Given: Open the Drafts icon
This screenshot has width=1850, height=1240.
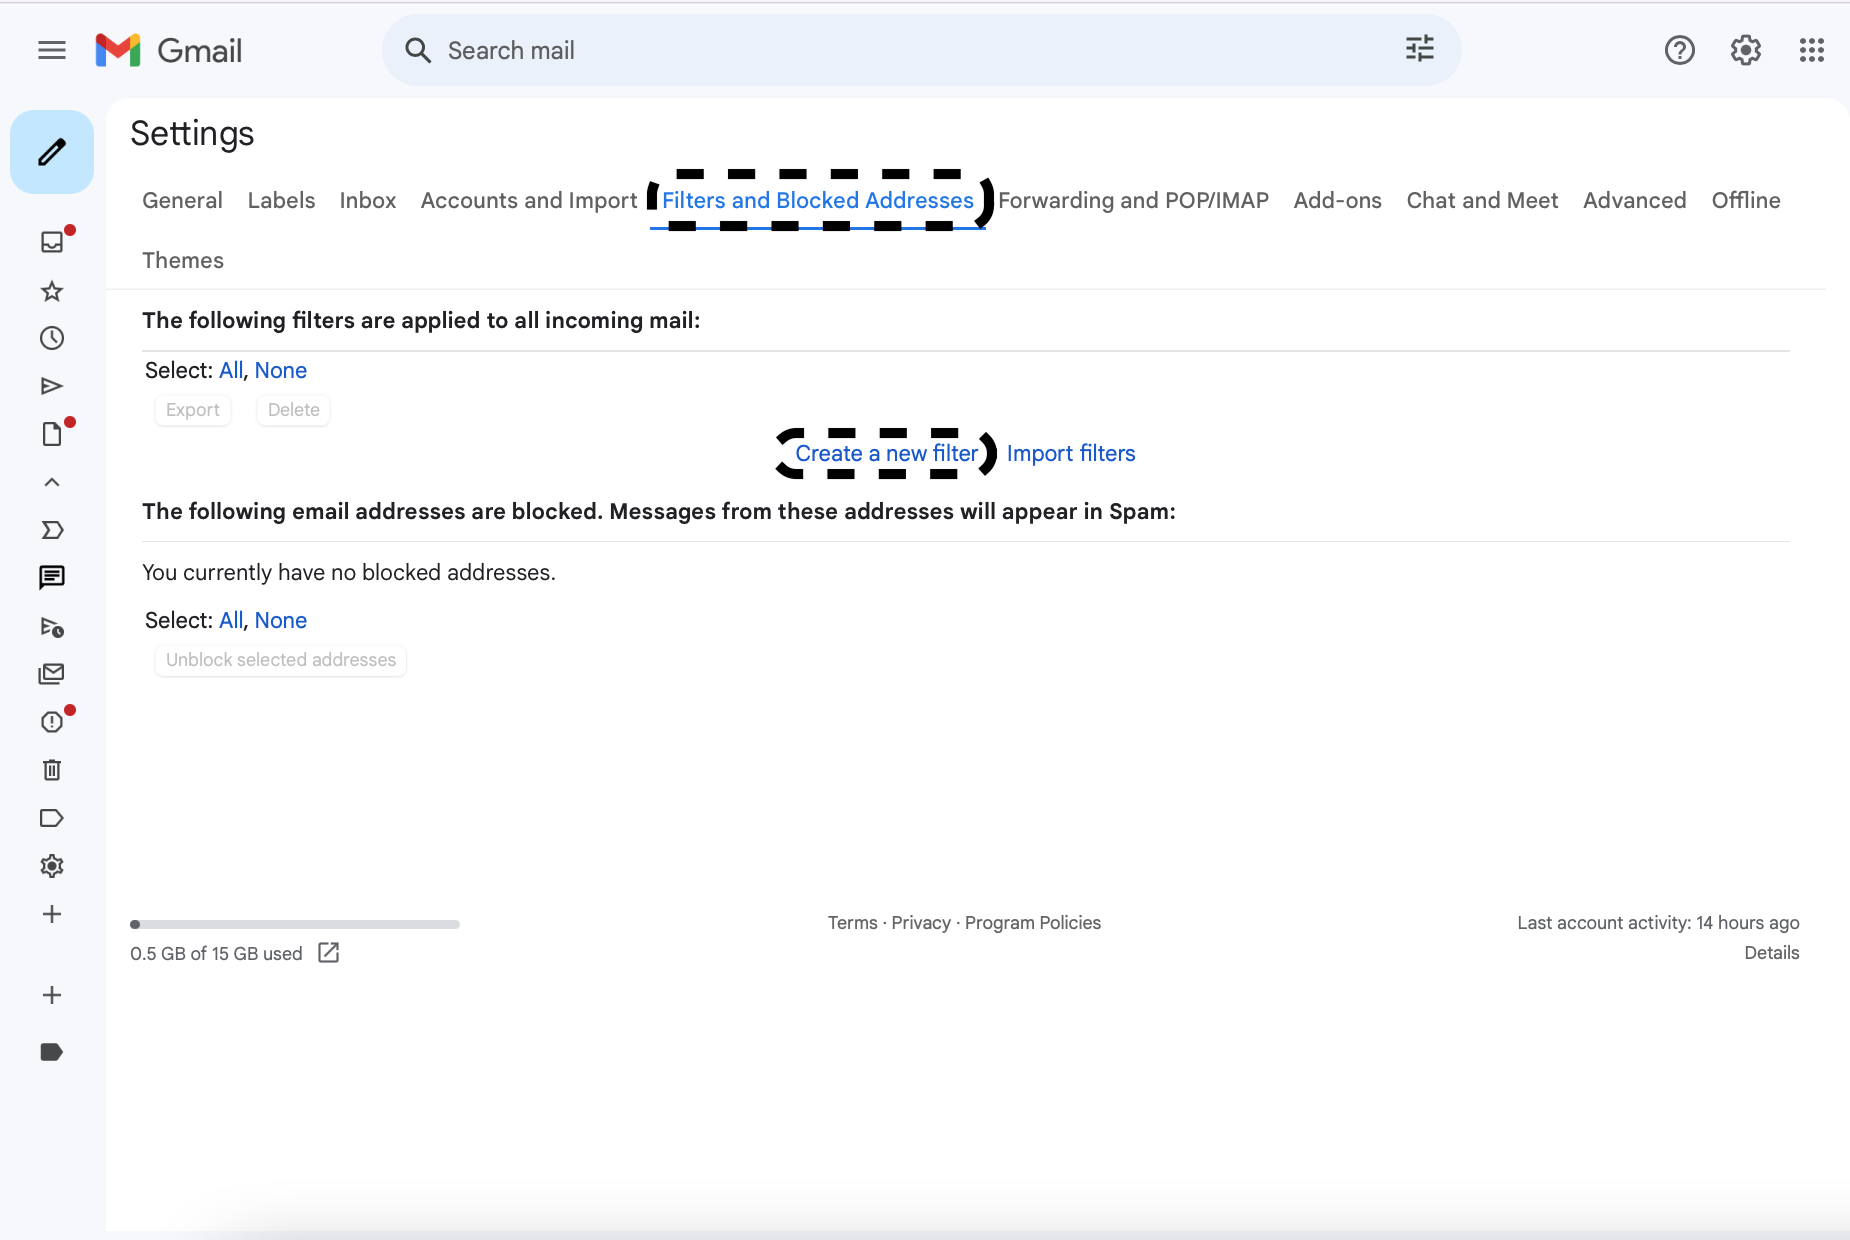Looking at the screenshot, I should pos(52,433).
